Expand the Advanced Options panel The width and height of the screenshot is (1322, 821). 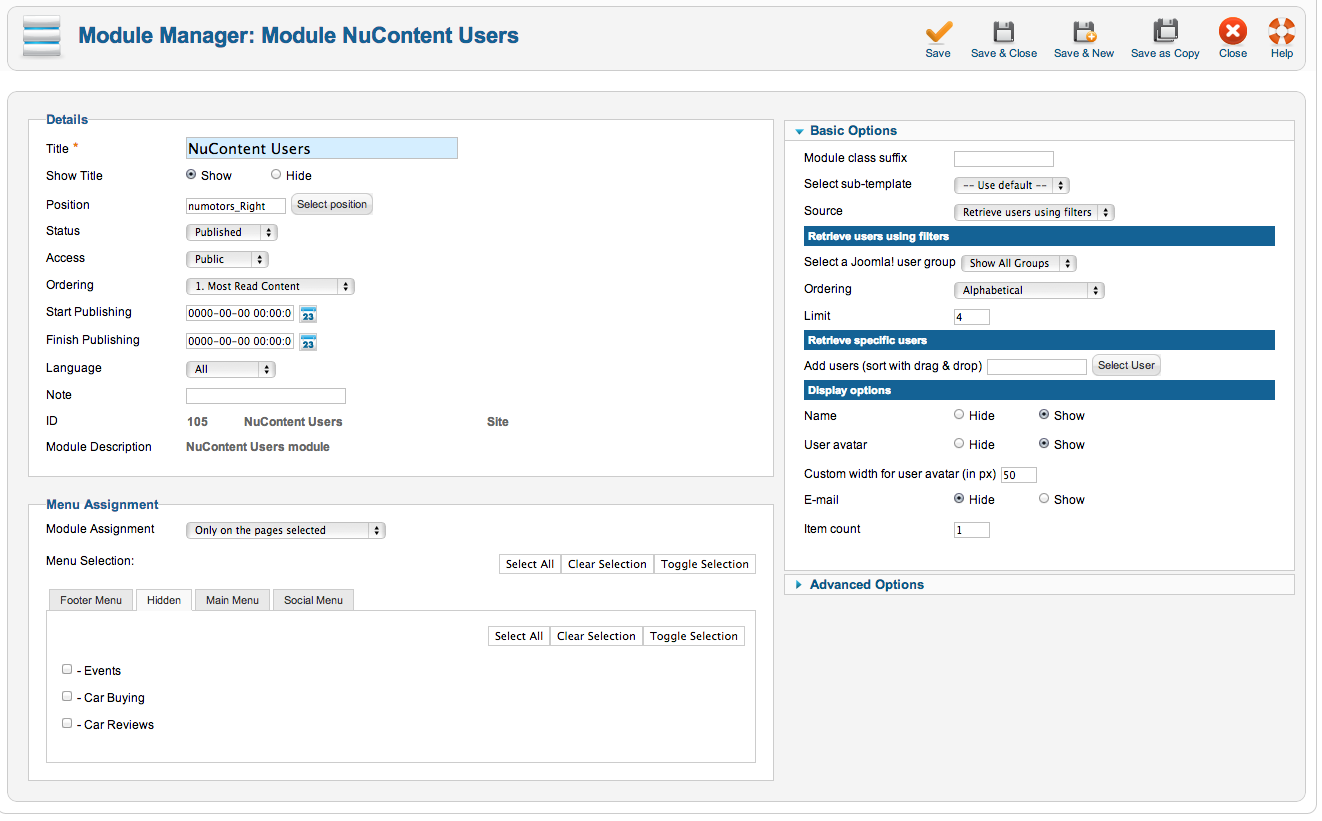(1040, 585)
